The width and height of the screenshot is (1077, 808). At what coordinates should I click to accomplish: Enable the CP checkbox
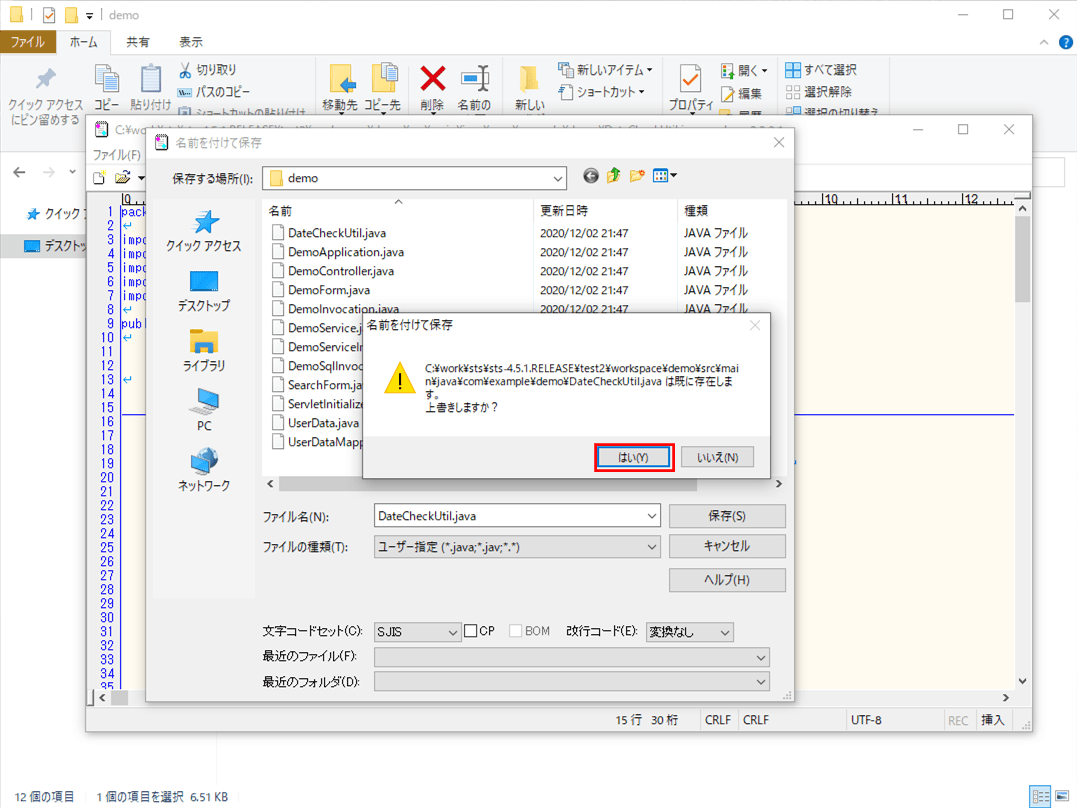[471, 631]
